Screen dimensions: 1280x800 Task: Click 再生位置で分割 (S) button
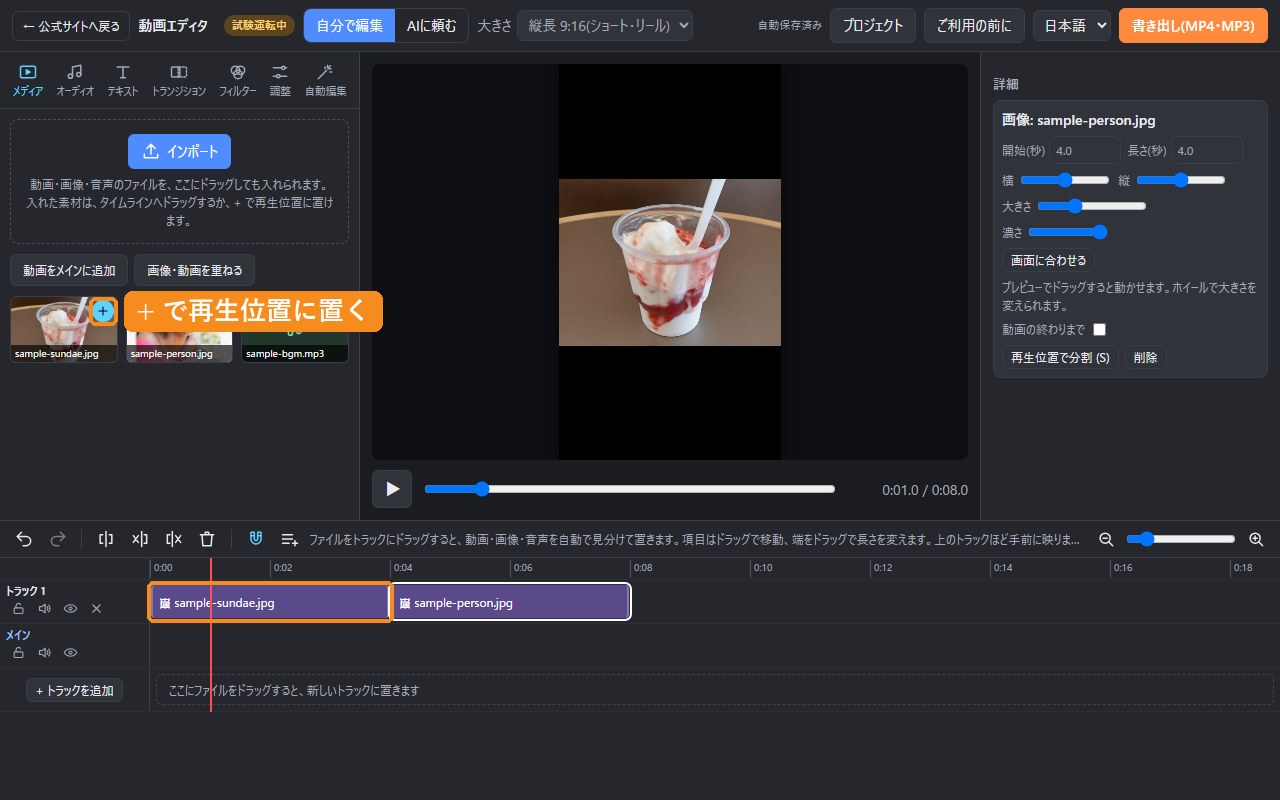(1060, 358)
